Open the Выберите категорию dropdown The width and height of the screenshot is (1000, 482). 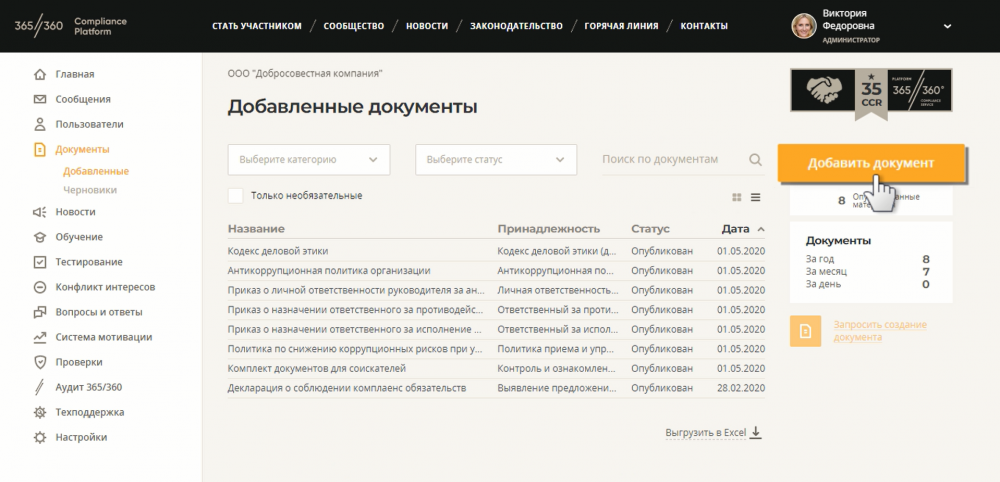click(309, 159)
